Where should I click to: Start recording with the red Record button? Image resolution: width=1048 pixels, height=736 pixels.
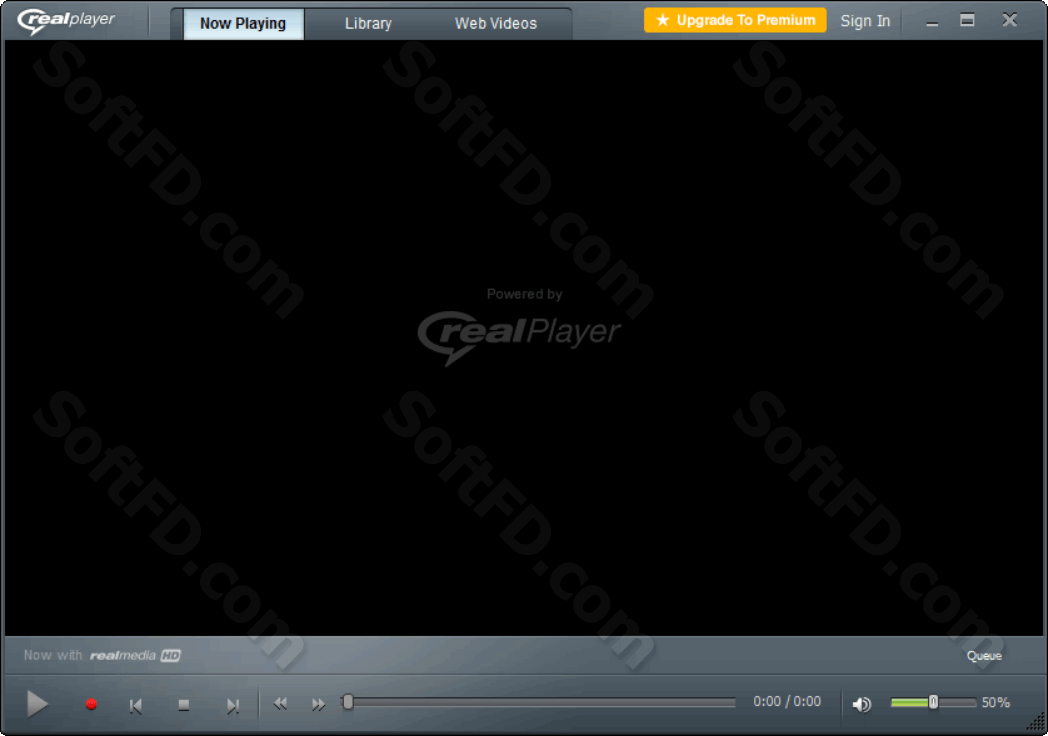(92, 704)
